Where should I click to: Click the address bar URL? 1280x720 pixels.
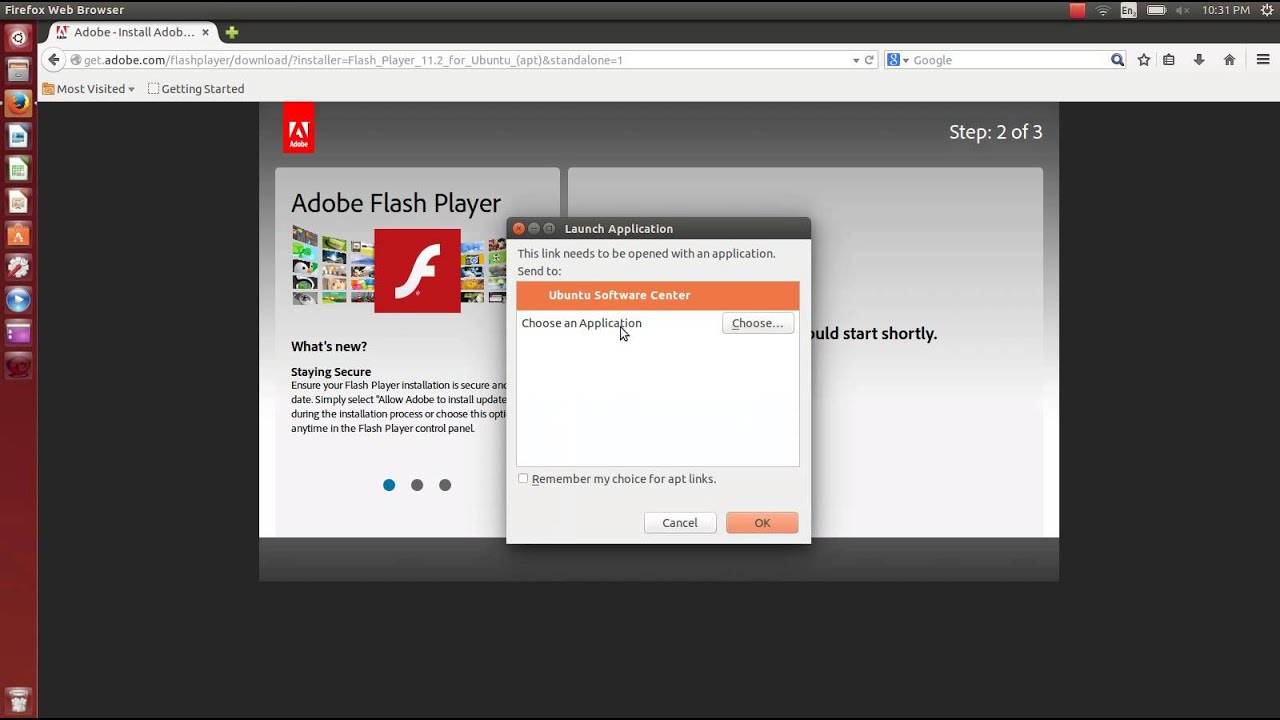[353, 60]
